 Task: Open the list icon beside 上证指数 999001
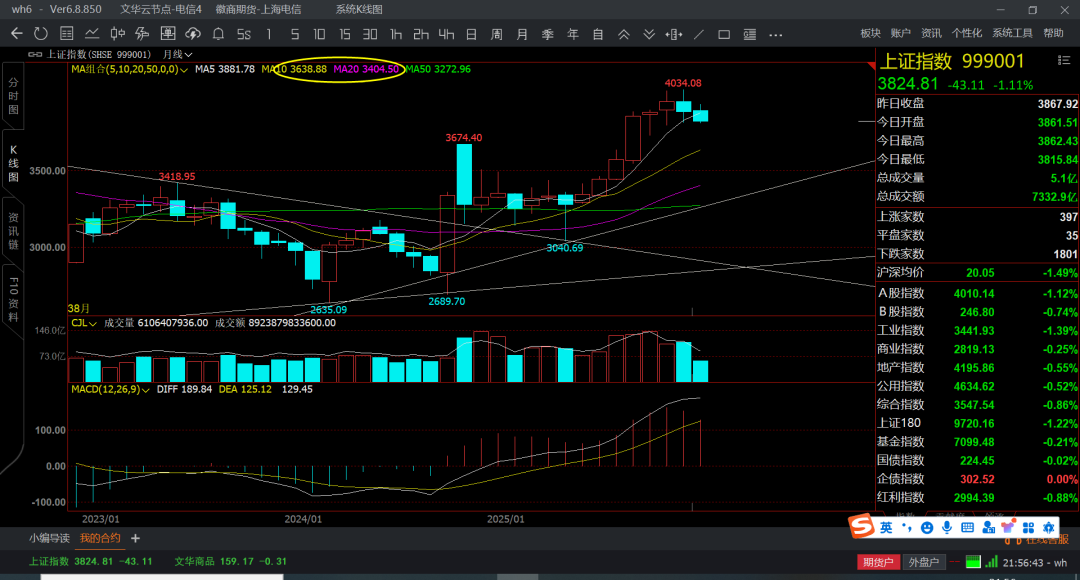(1063, 61)
